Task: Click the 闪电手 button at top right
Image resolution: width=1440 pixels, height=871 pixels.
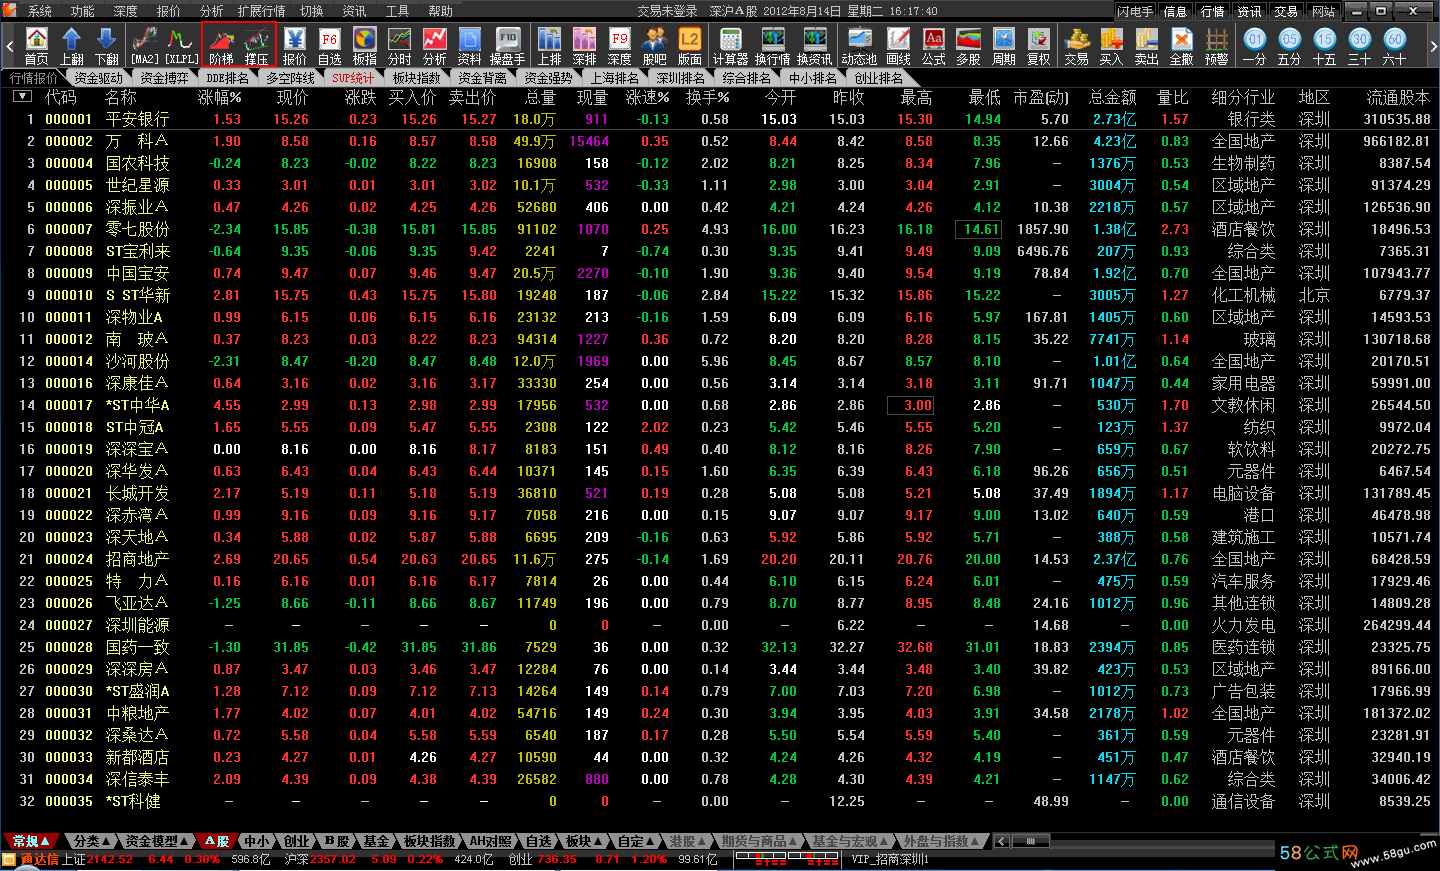Action: point(1135,11)
